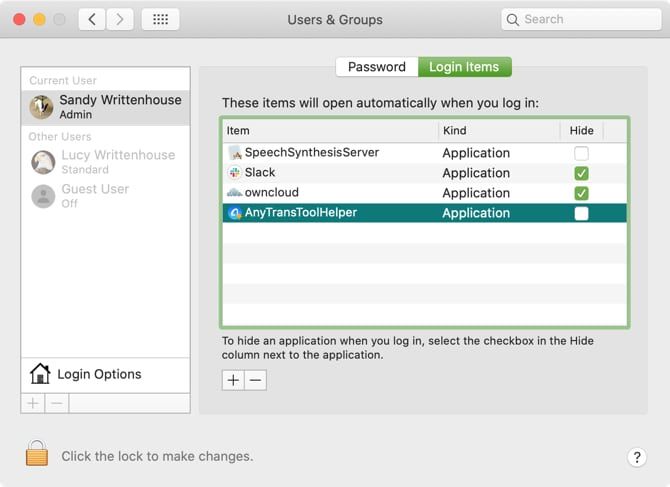
Task: Uncheck Hide checkbox for Slack
Action: [x=581, y=173]
